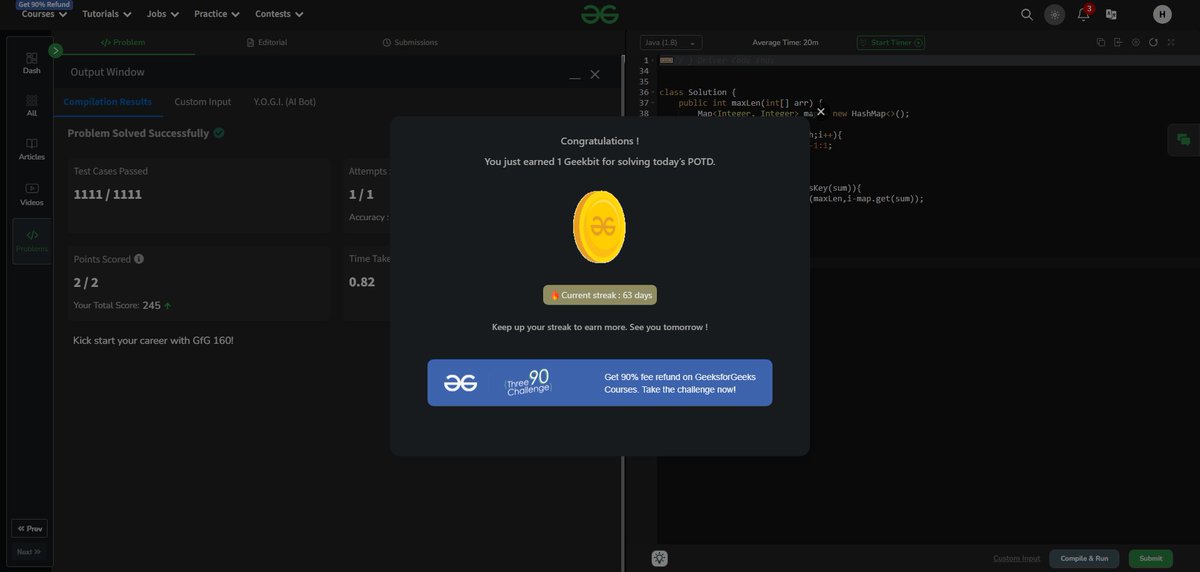The image size is (1200, 572).
Task: Switch to the Problem tab
Action: 123,43
